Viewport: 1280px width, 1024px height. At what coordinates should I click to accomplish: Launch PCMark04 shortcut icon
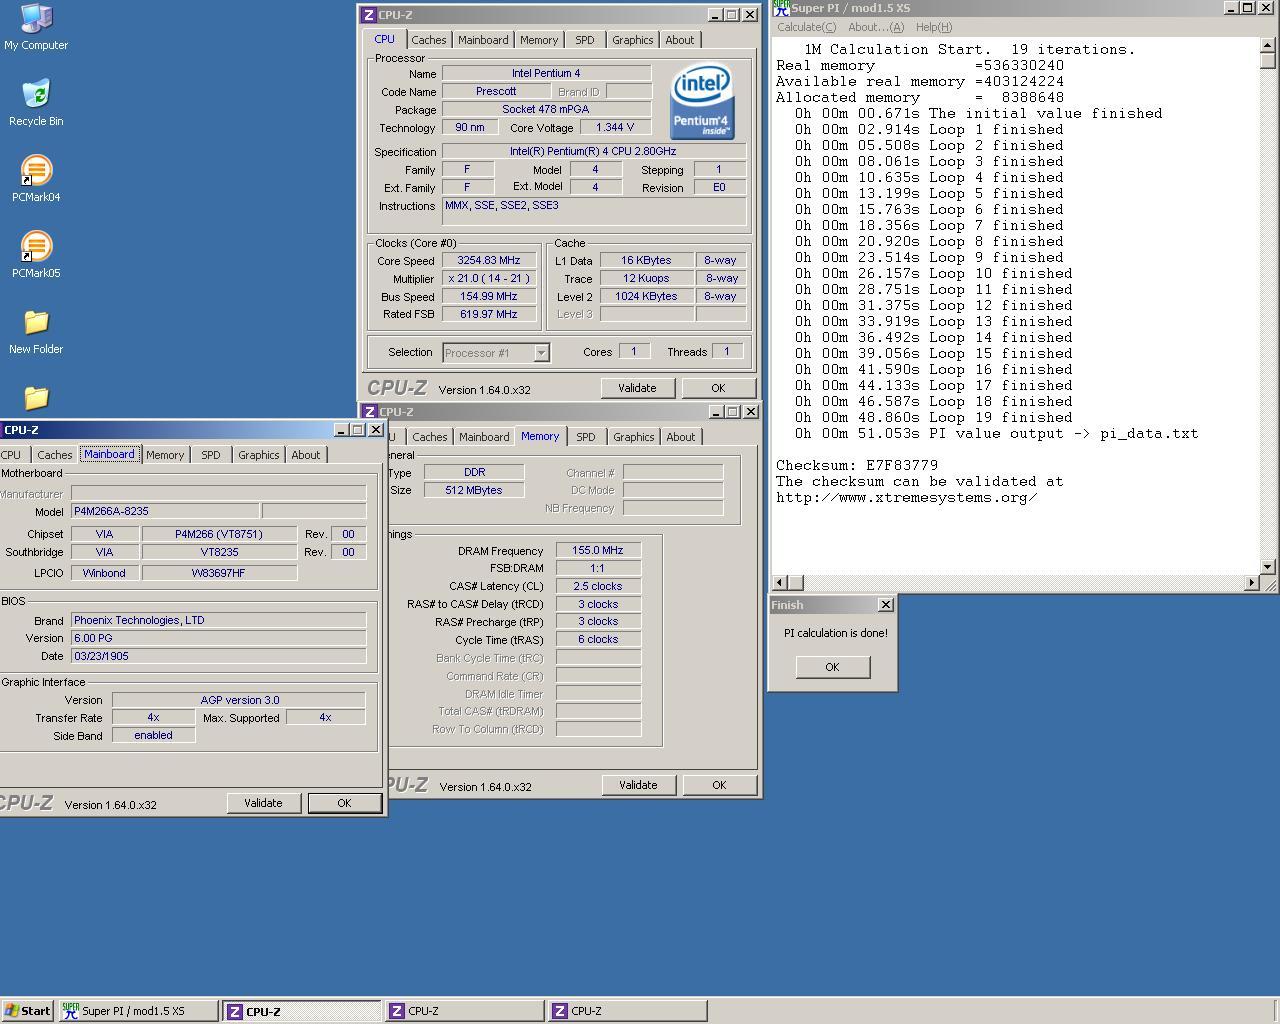click(36, 178)
